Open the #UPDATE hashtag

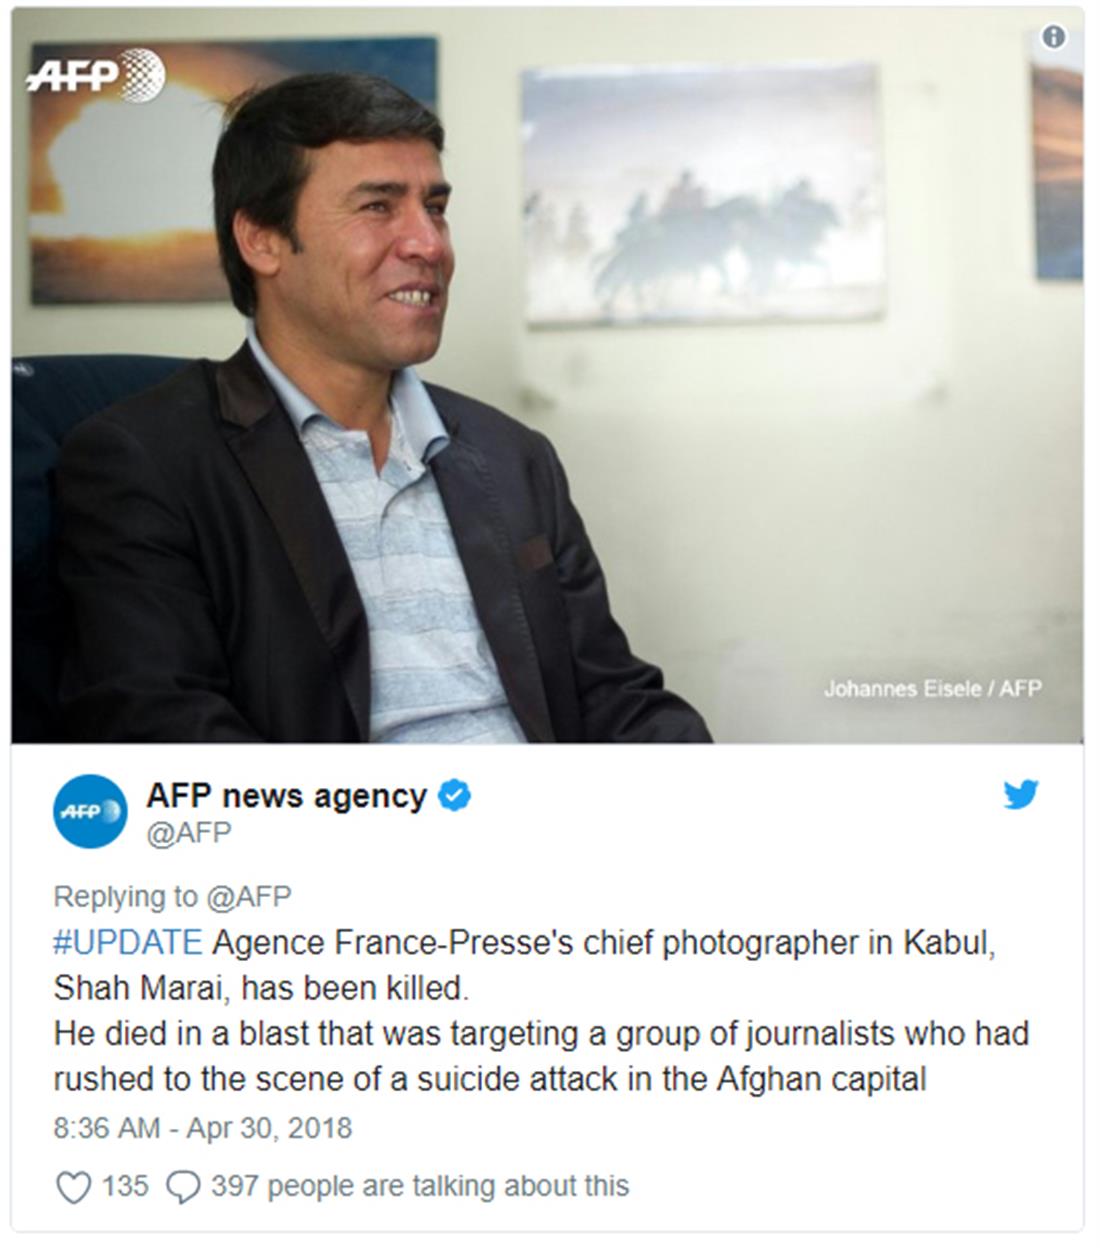click(128, 943)
